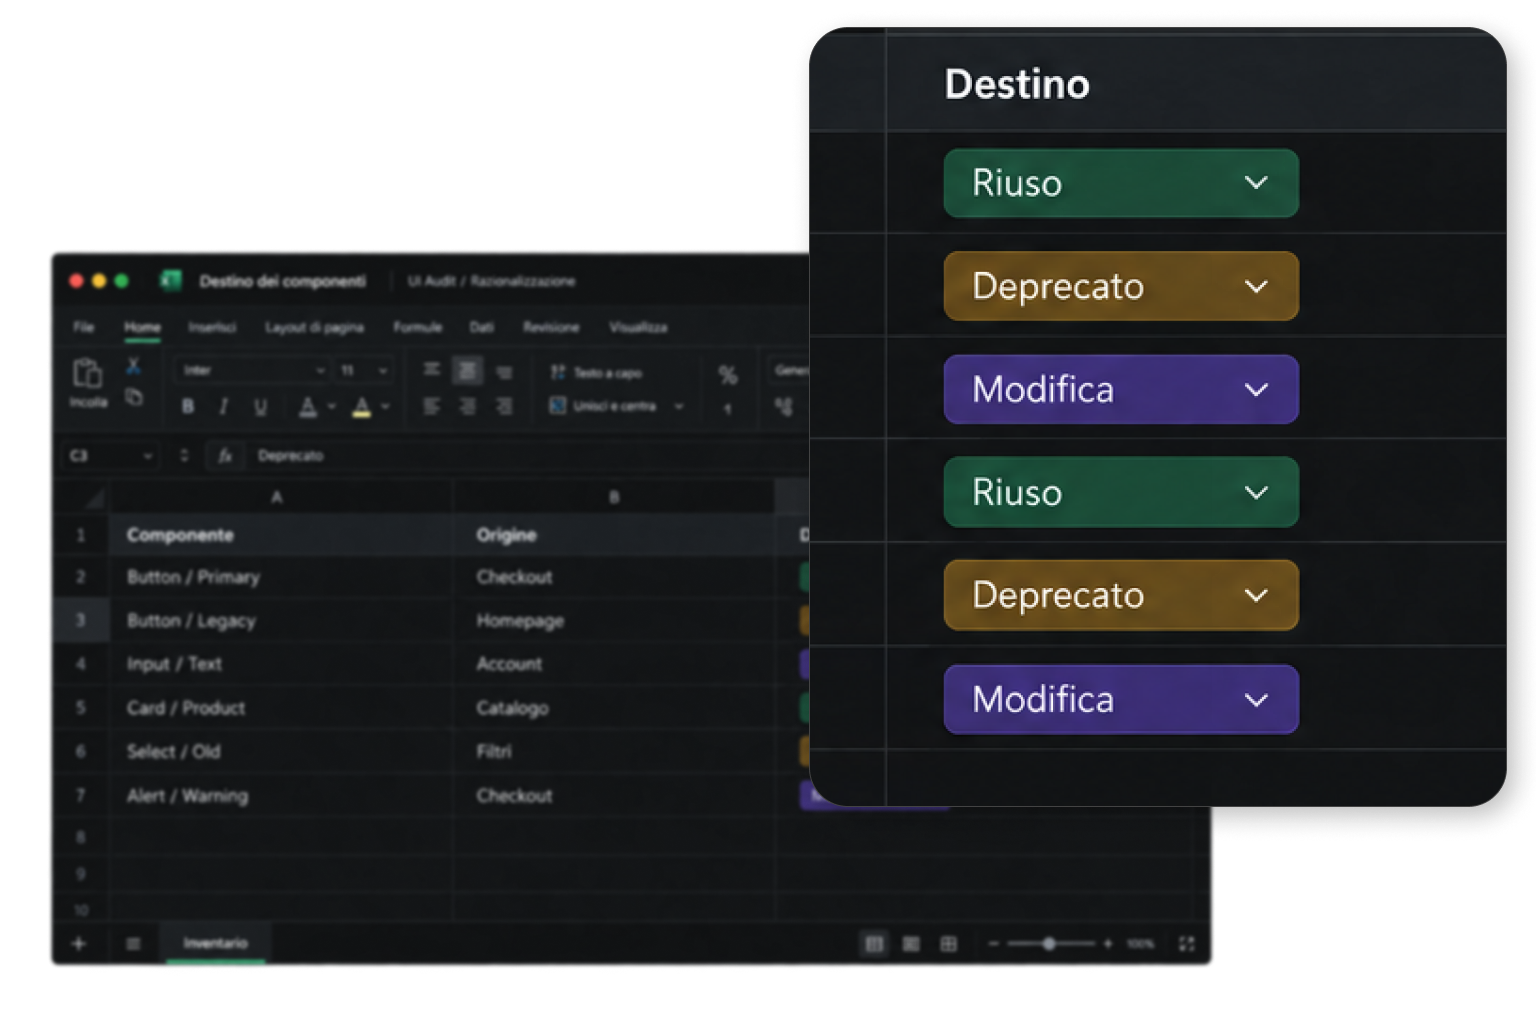1536x1024 pixels.
Task: Open the all-sheets list icon
Action: 133,943
